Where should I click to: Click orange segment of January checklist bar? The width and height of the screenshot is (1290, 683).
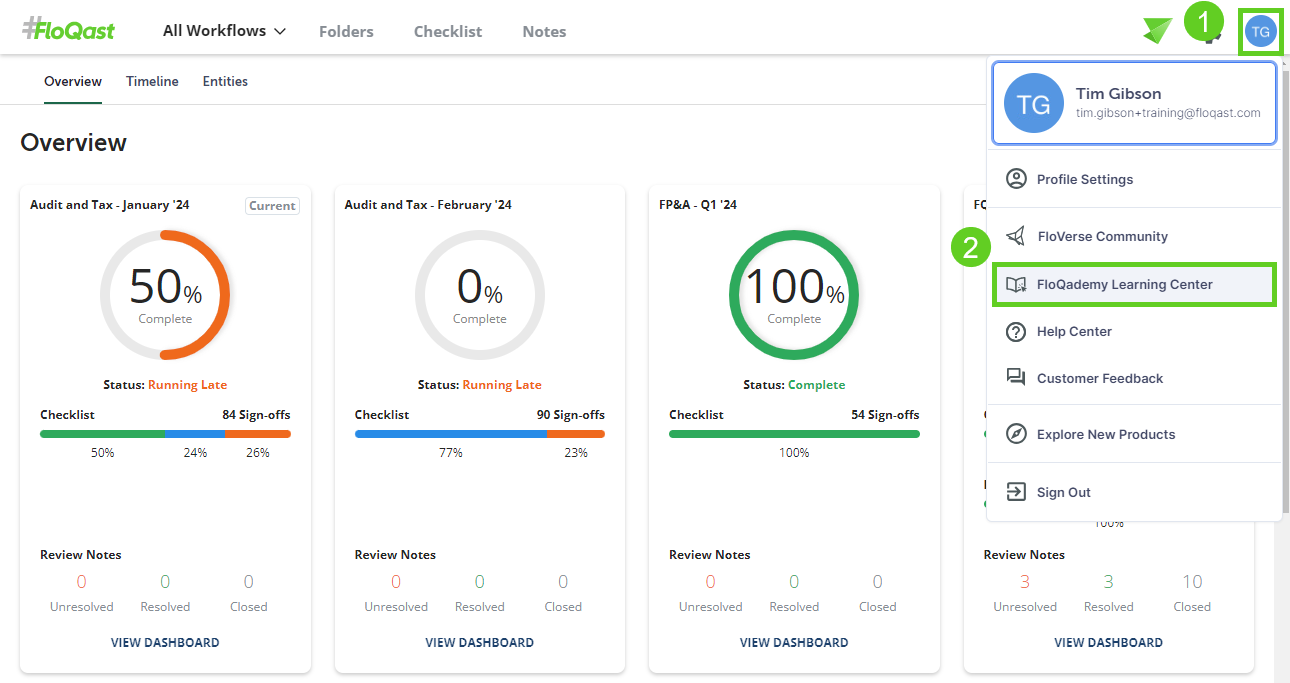tap(258, 434)
